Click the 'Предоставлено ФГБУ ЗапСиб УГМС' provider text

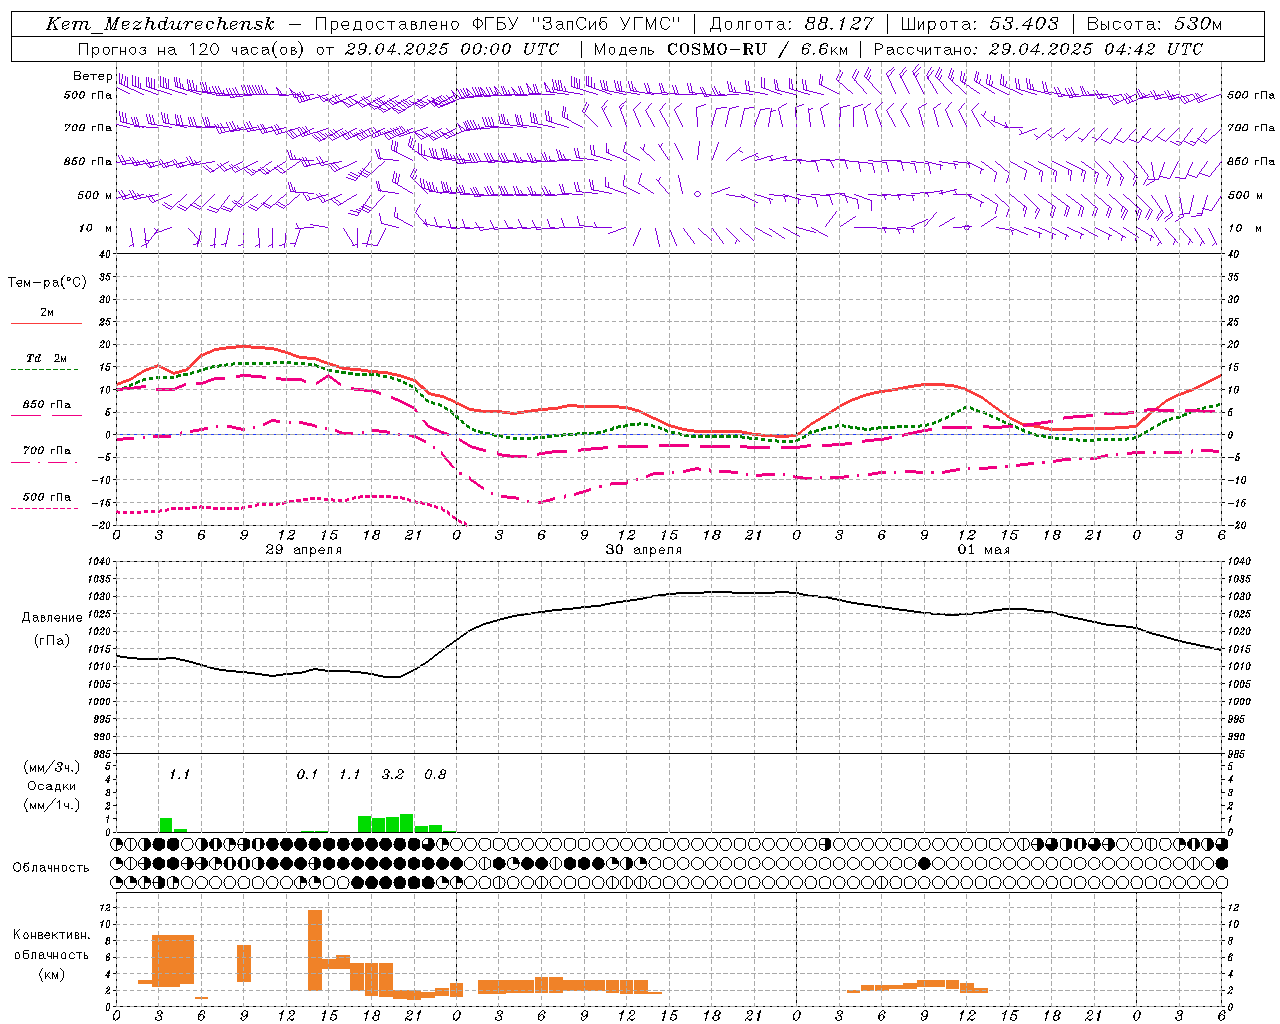(497, 24)
